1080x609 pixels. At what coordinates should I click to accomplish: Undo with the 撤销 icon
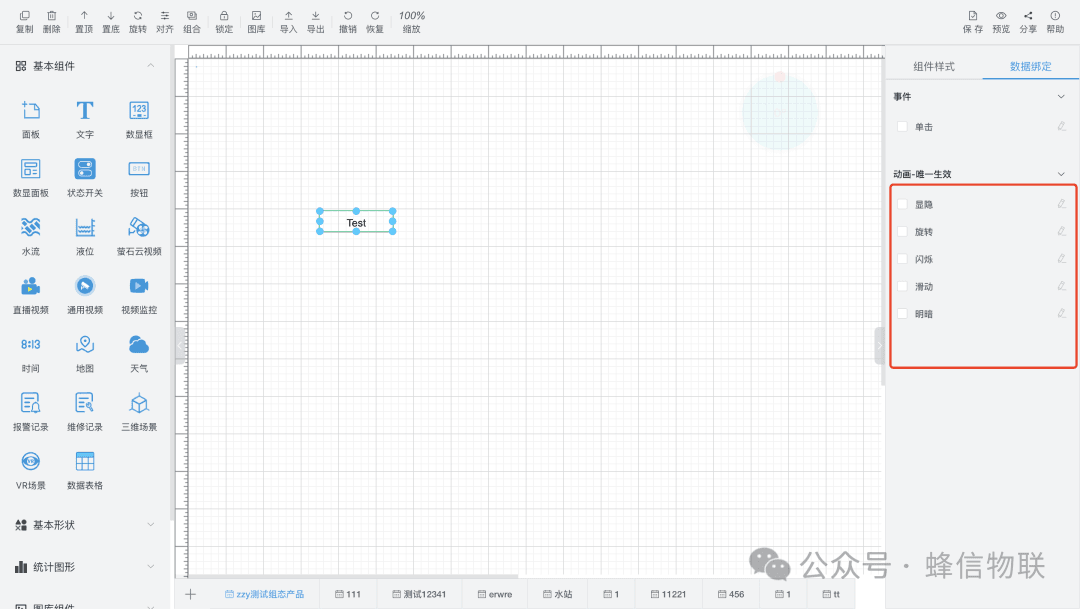pos(348,21)
